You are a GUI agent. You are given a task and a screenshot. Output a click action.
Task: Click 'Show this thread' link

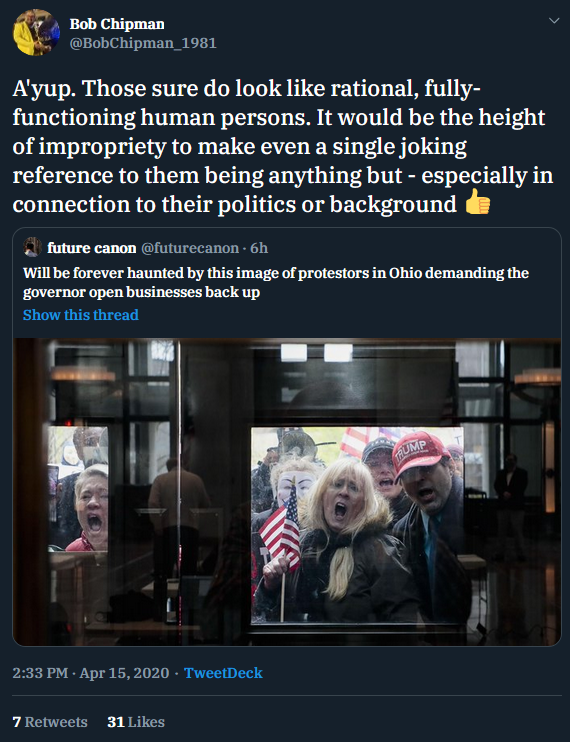(81, 315)
